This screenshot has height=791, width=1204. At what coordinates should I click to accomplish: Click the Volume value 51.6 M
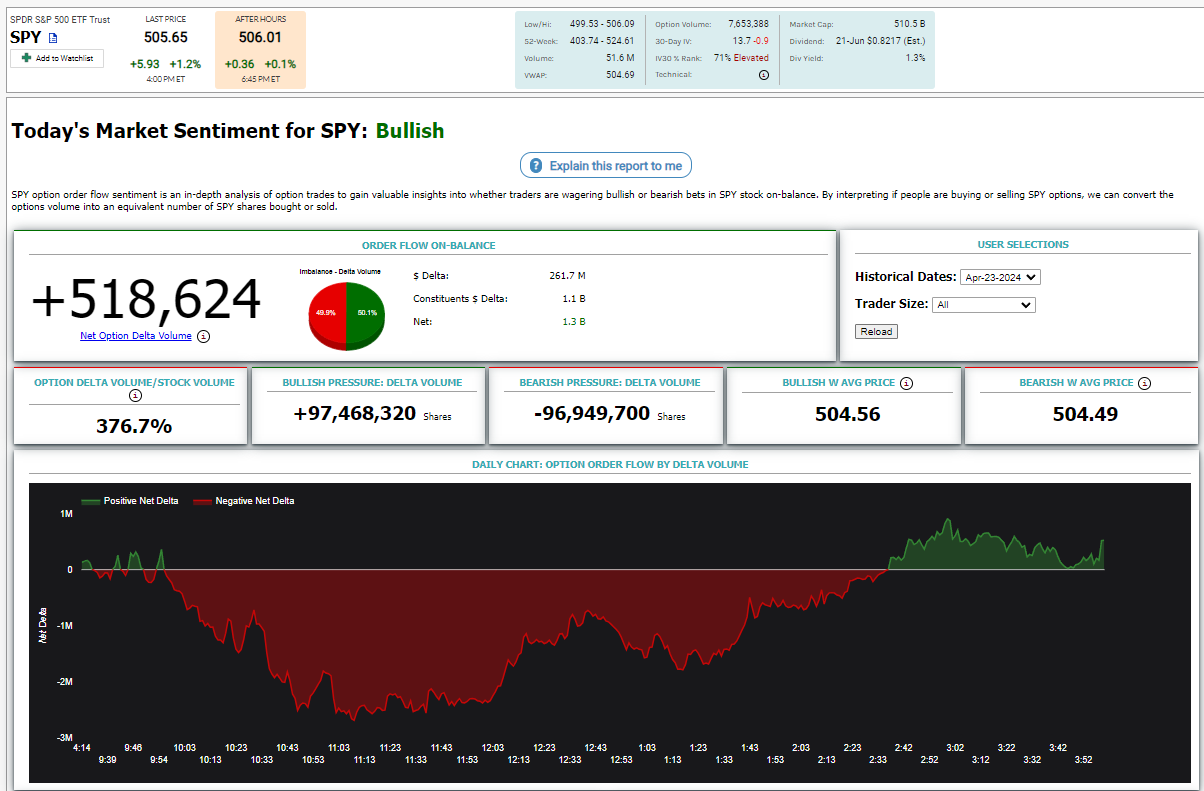620,58
